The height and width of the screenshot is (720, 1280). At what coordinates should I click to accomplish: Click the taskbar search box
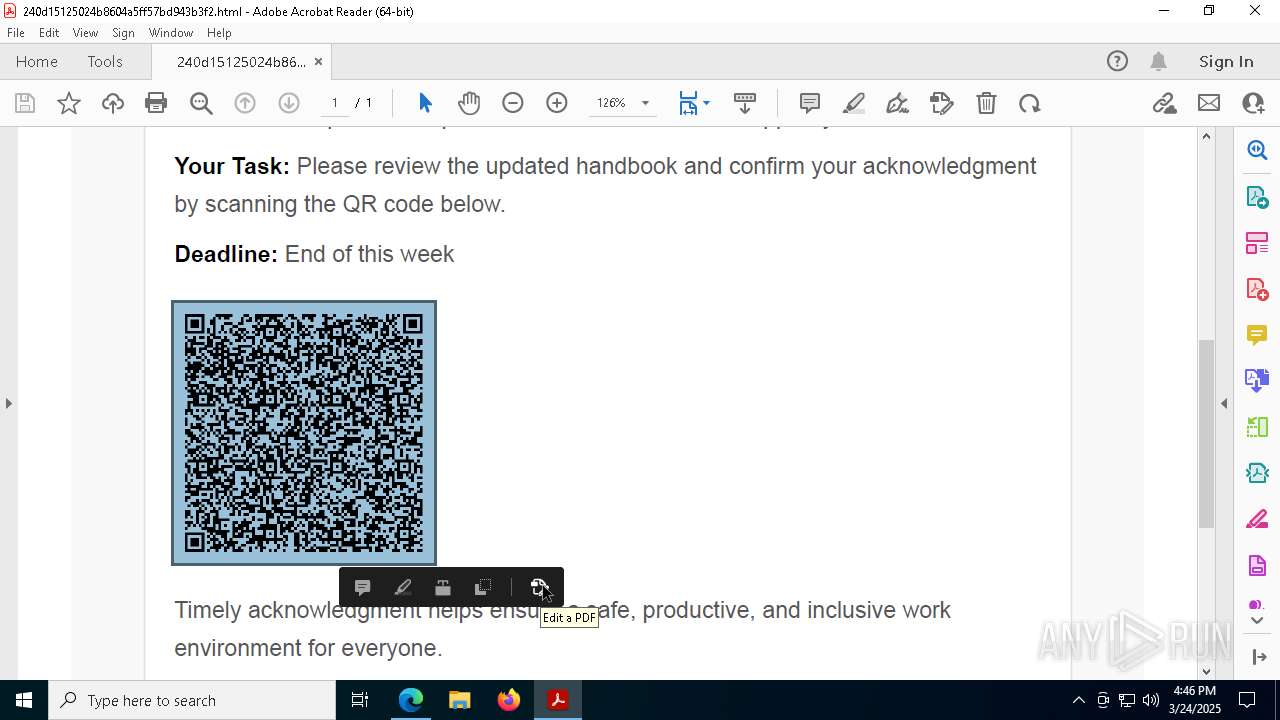coord(192,700)
